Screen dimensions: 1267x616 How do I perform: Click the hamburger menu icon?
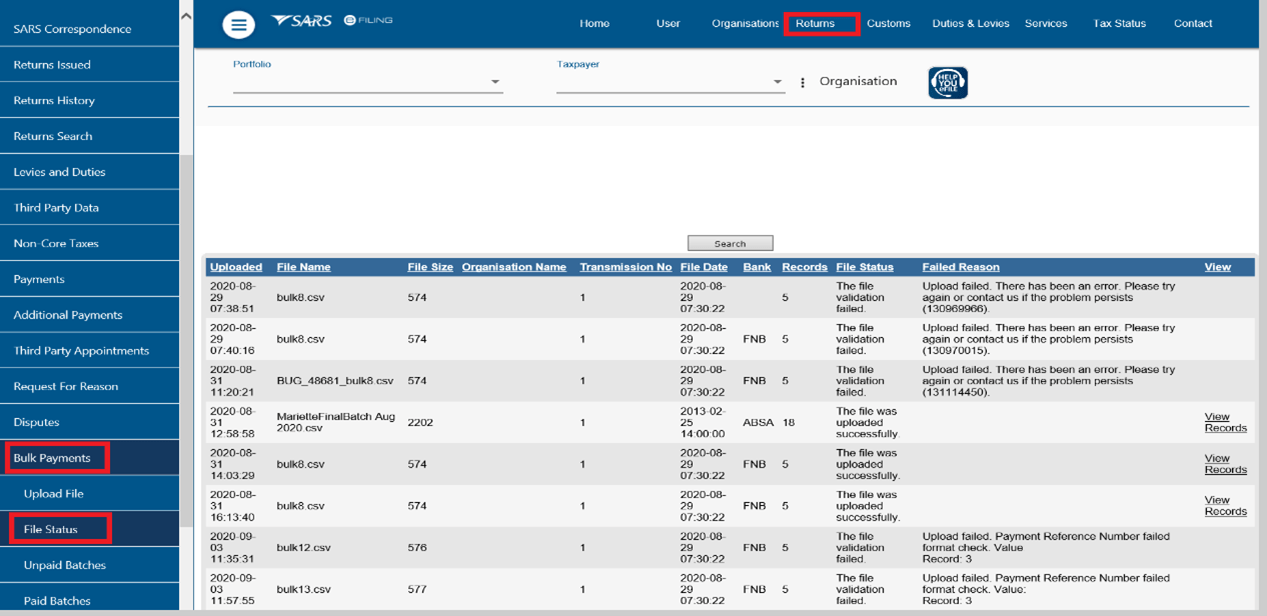(238, 24)
